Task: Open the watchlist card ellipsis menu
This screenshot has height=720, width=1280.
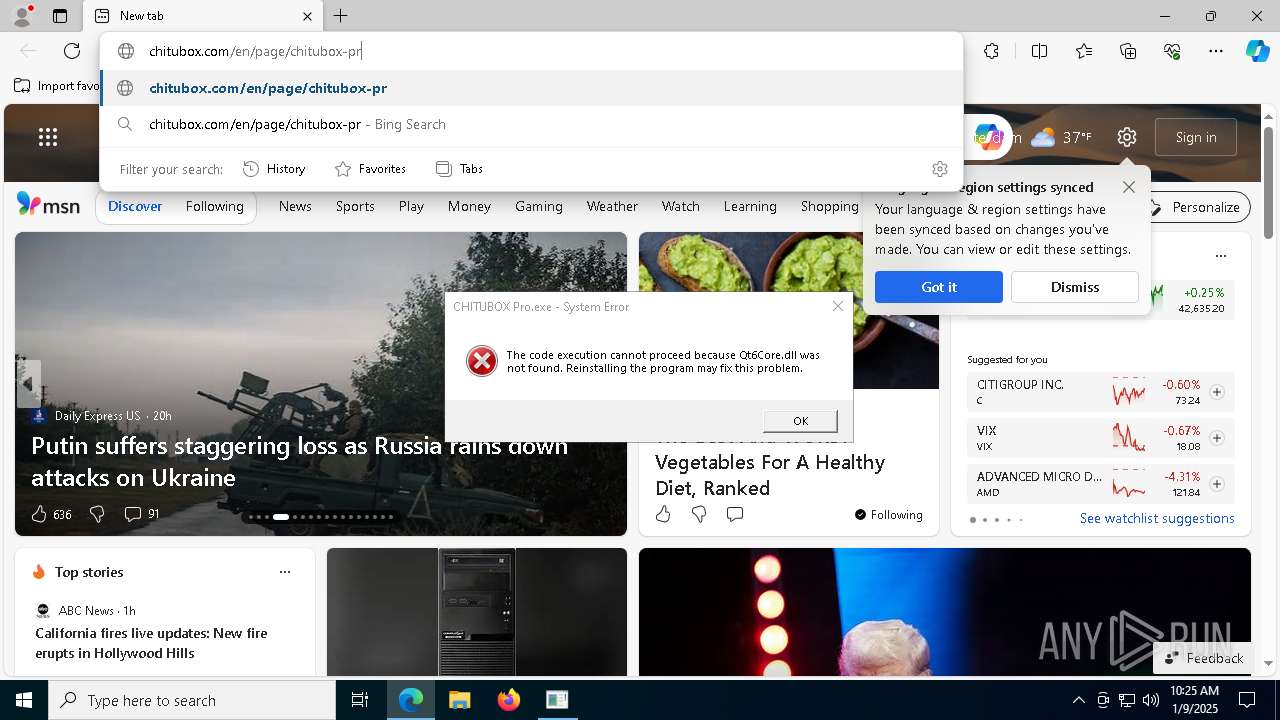Action: tap(1220, 256)
